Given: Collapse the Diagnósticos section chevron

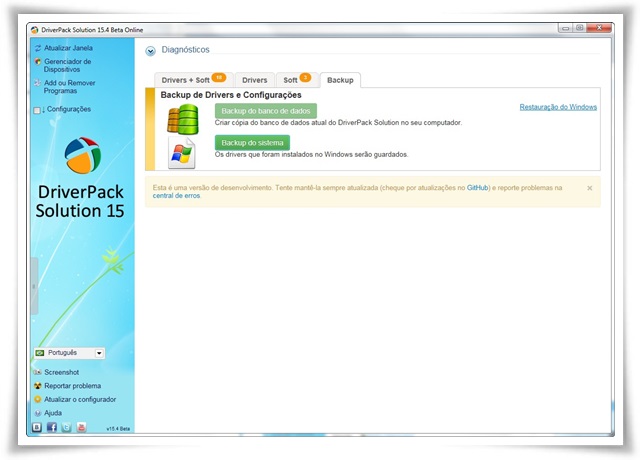Looking at the screenshot, I should 151,51.
